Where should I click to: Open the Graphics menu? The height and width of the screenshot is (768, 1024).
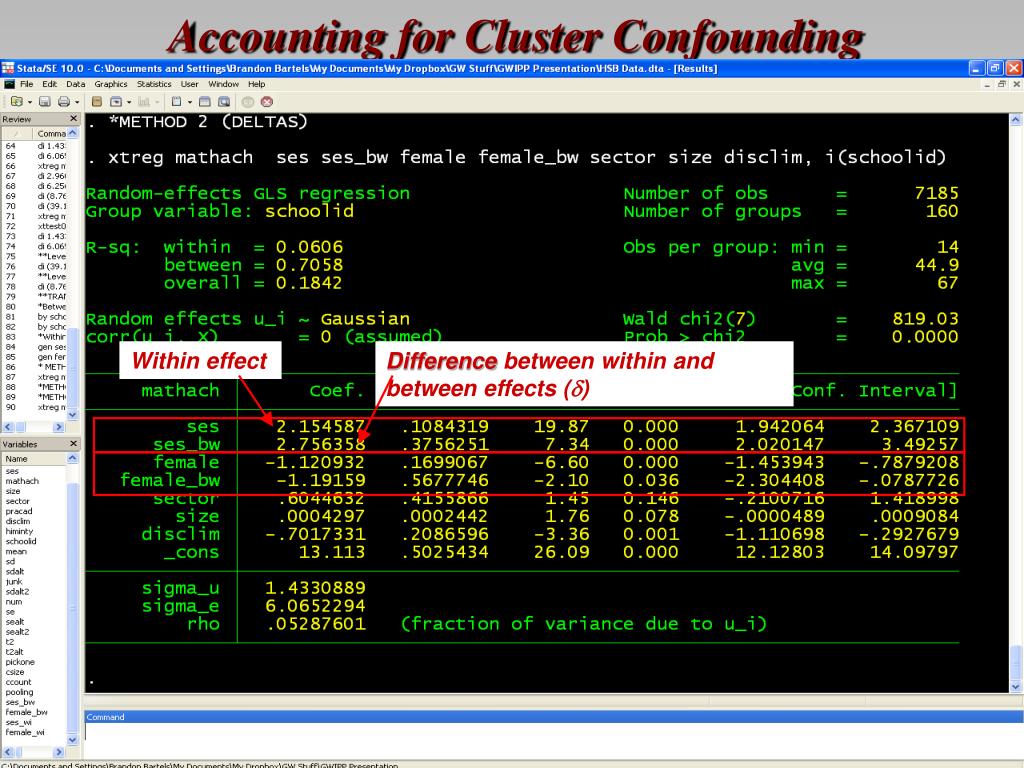tap(111, 84)
